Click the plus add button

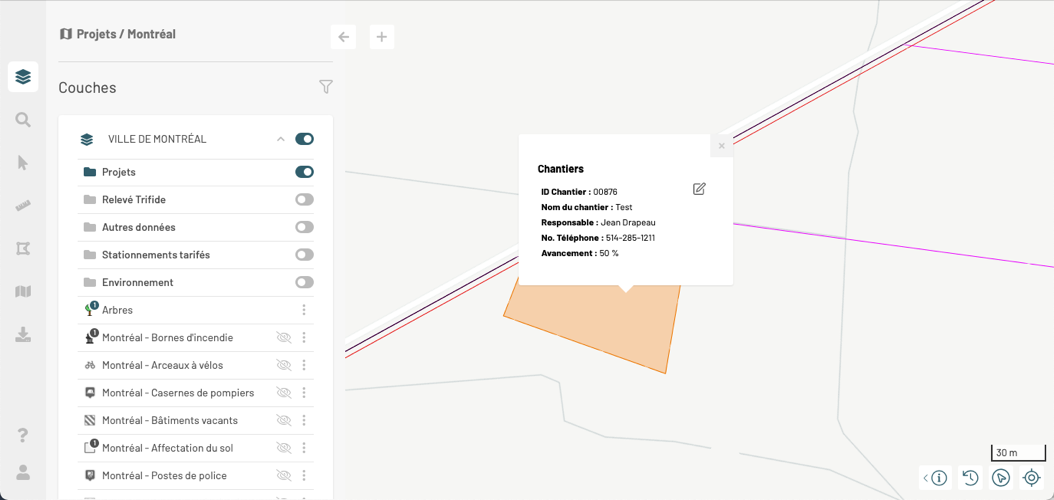pyautogui.click(x=381, y=37)
